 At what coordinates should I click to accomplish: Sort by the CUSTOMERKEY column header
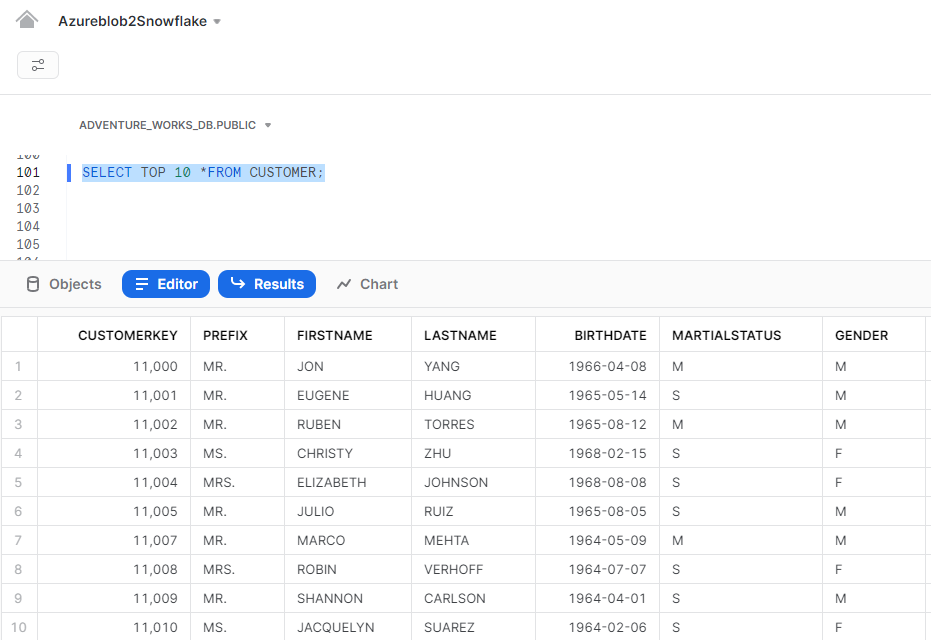click(x=114, y=335)
